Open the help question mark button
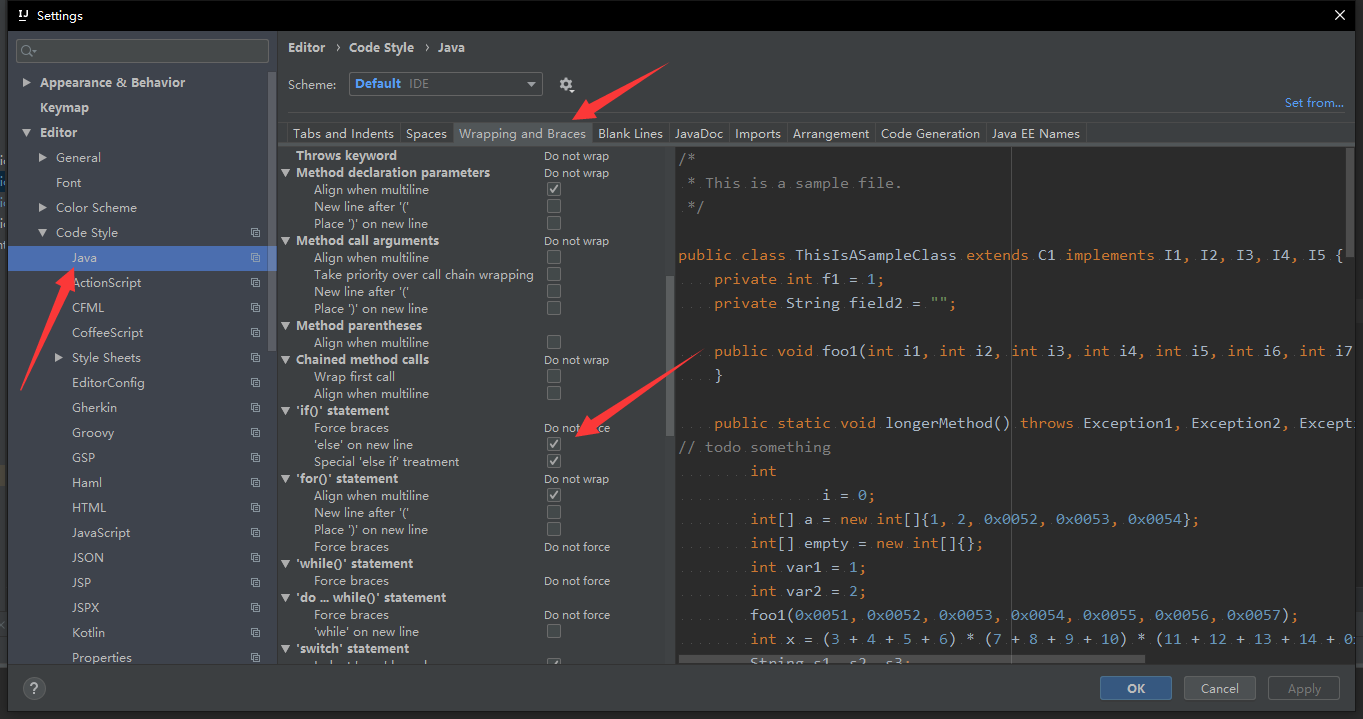Viewport: 1363px width, 719px height. (x=34, y=688)
